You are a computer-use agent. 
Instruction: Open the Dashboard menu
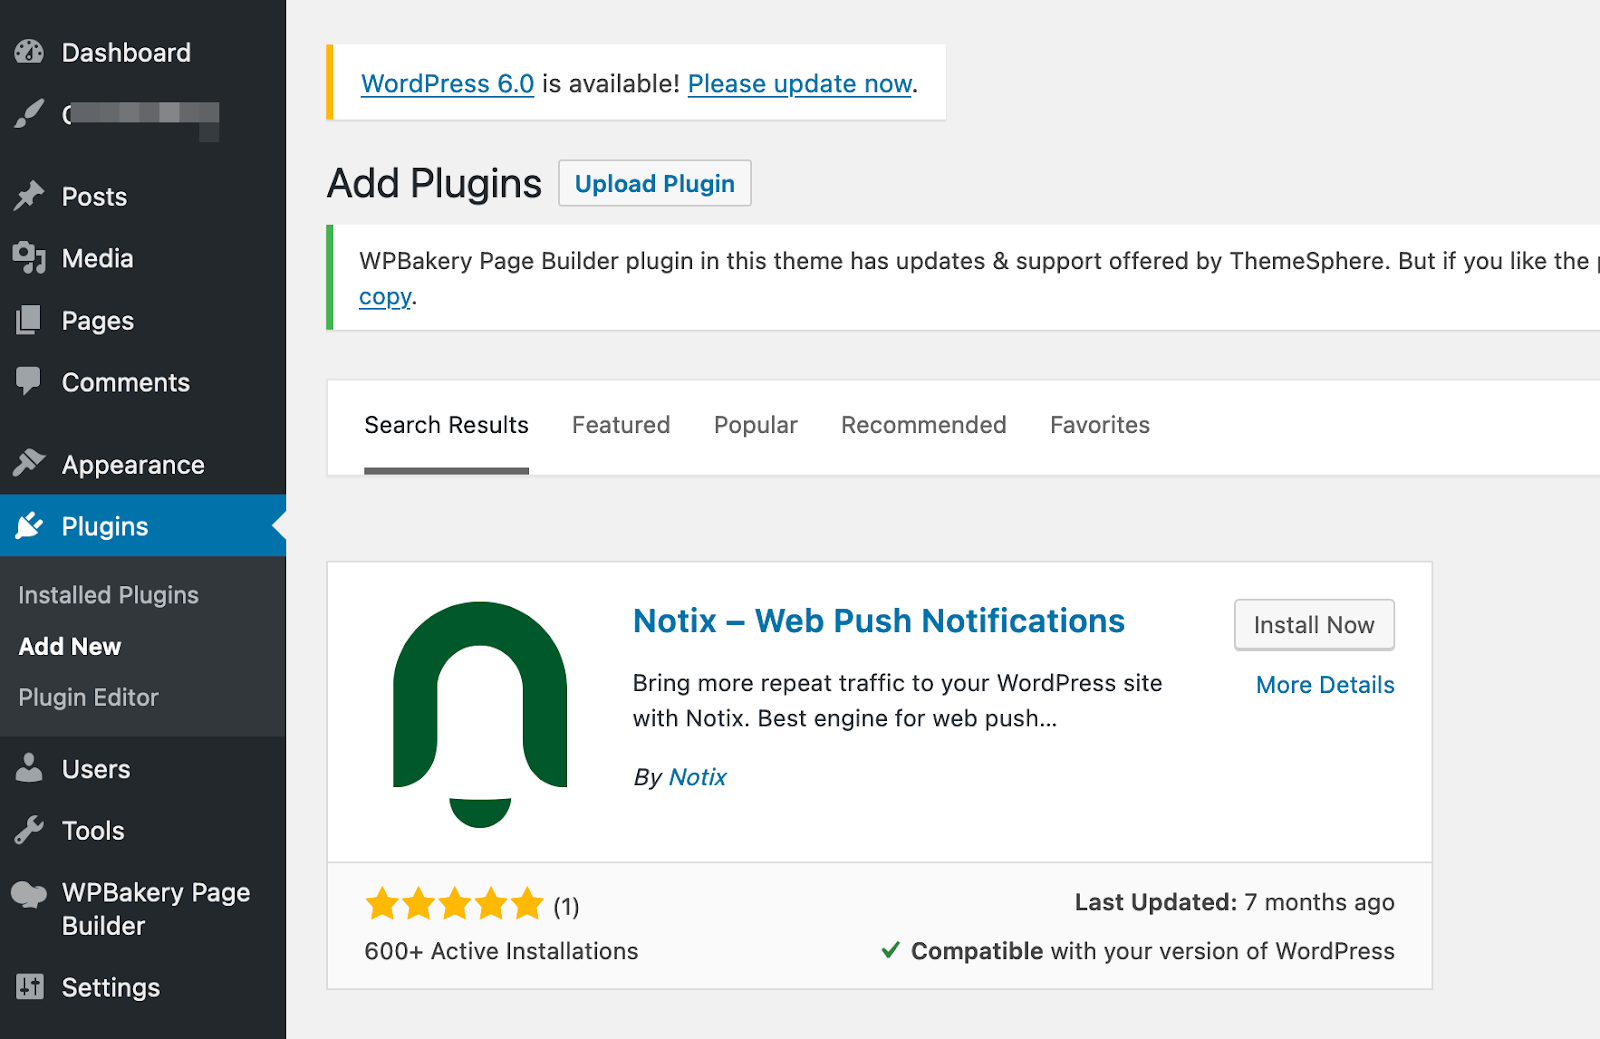(143, 52)
